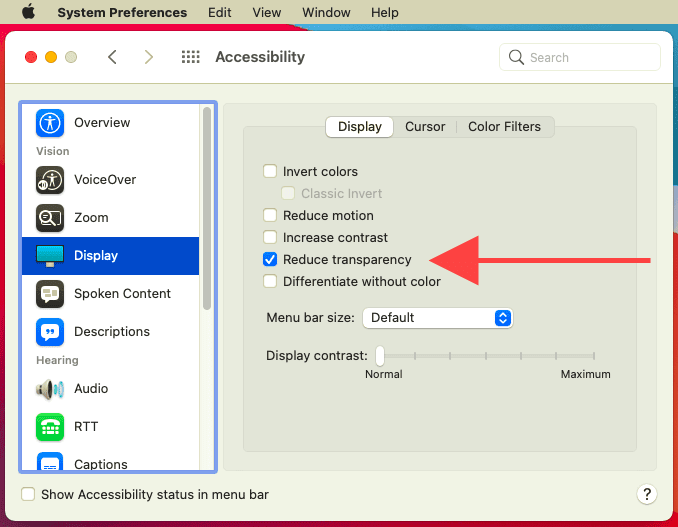Open the Window menu
This screenshot has width=678, height=527.
[326, 13]
